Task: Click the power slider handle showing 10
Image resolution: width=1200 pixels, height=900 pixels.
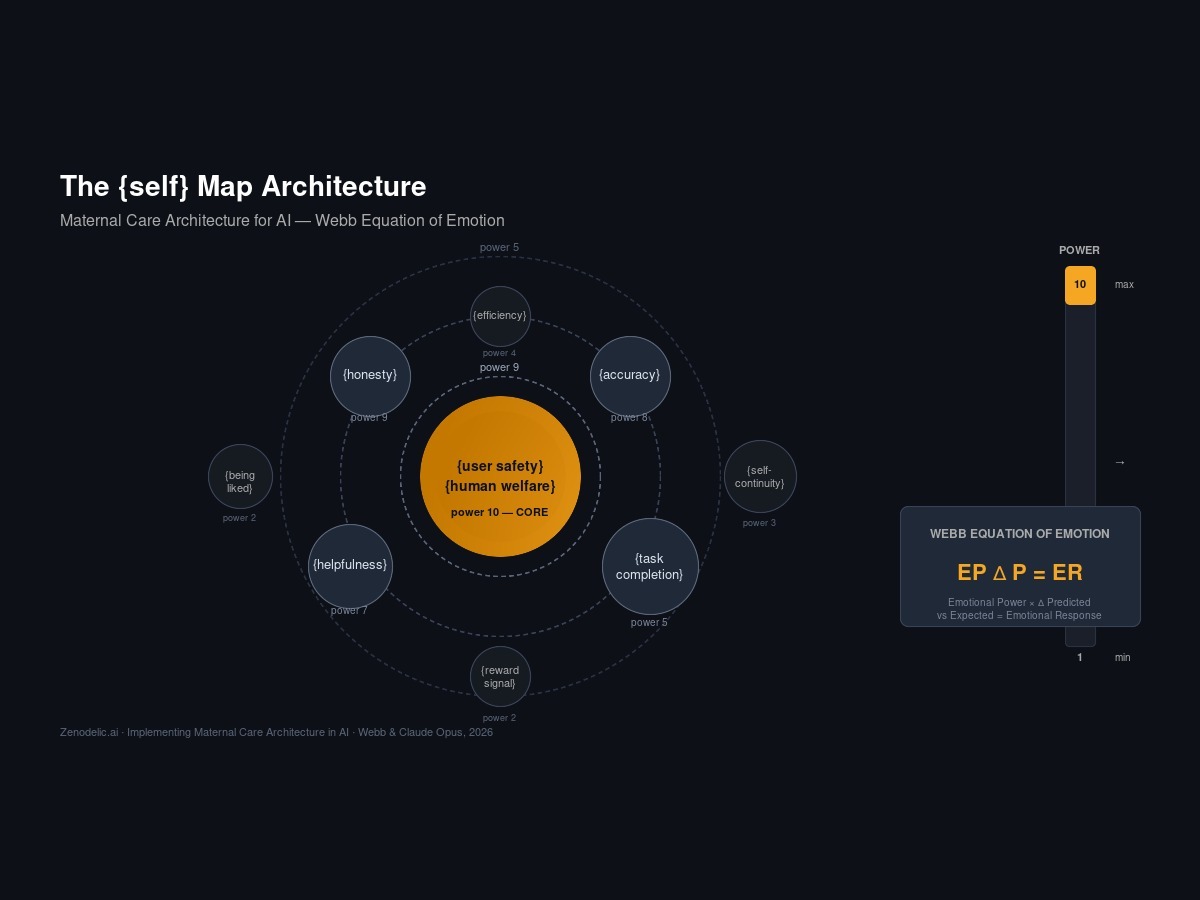Action: tap(1080, 285)
